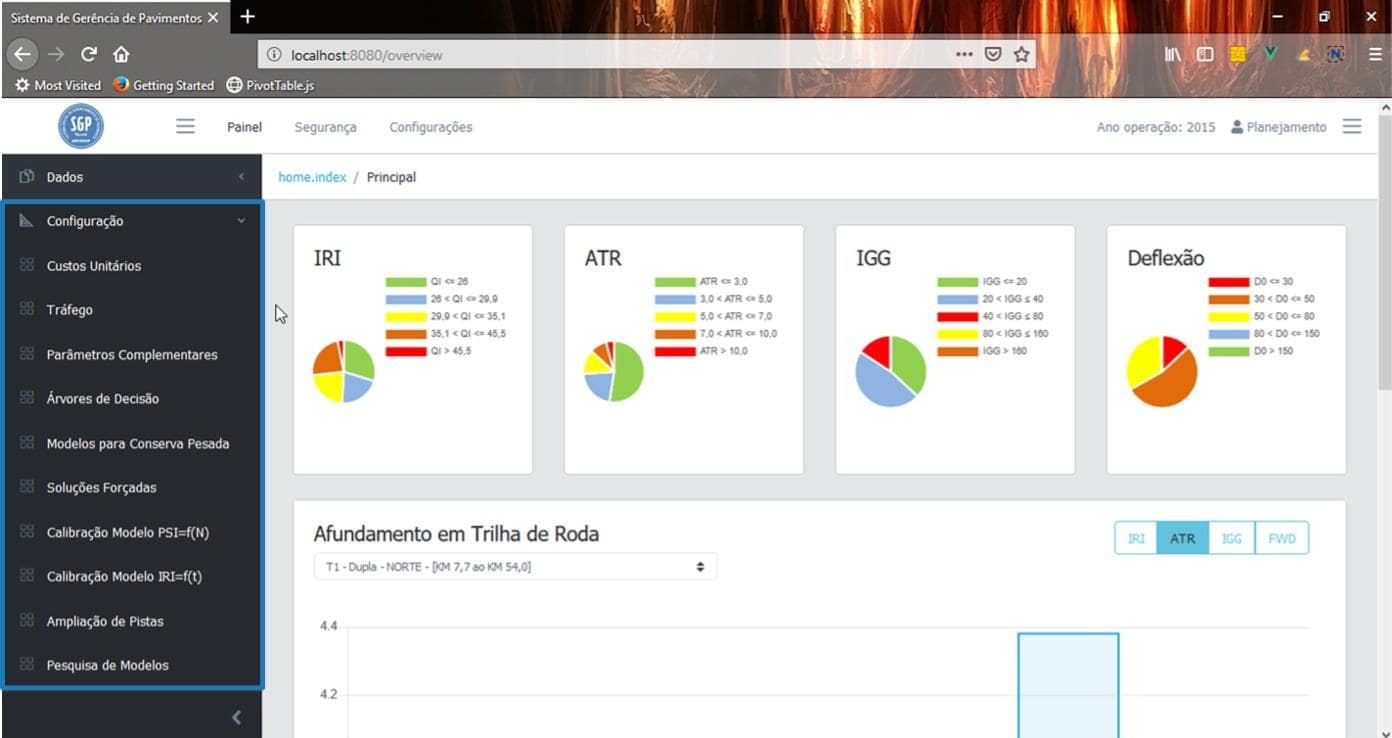
Task: Click green QI <= 26 legend swatch
Action: [405, 282]
